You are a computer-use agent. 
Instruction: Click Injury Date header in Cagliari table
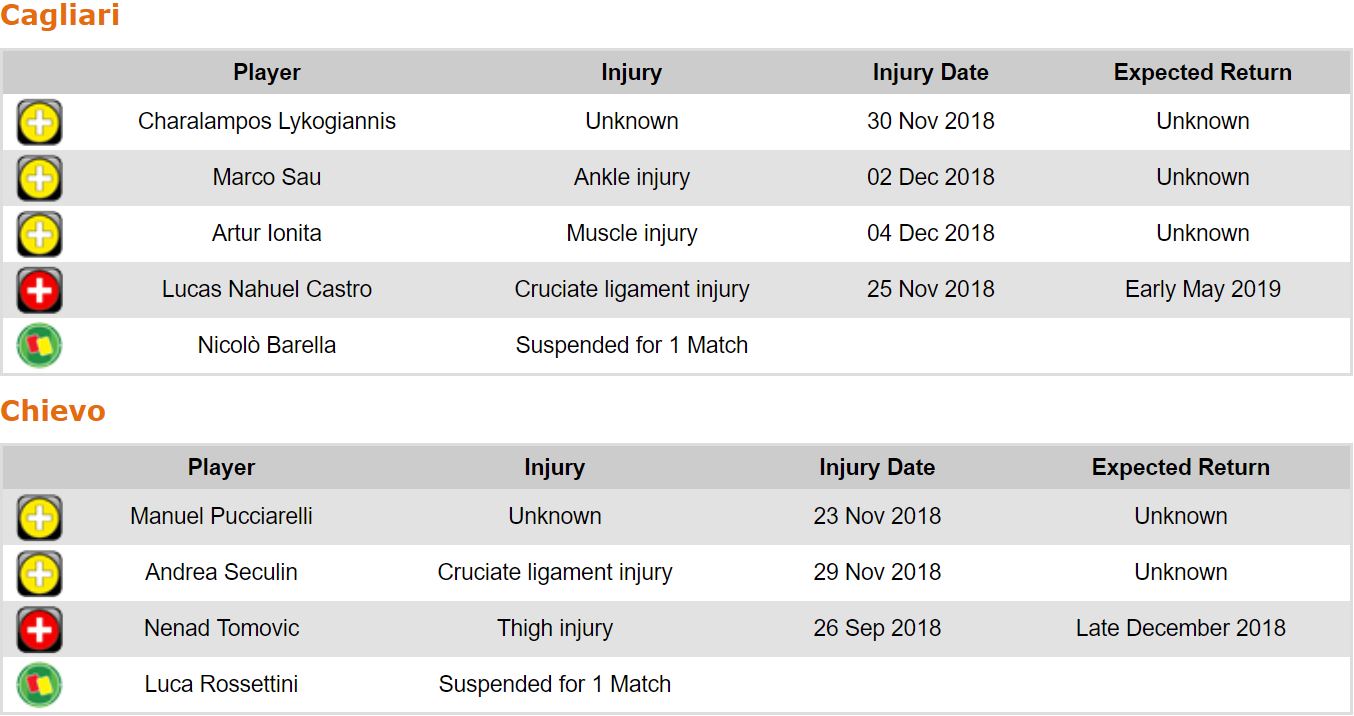point(930,72)
